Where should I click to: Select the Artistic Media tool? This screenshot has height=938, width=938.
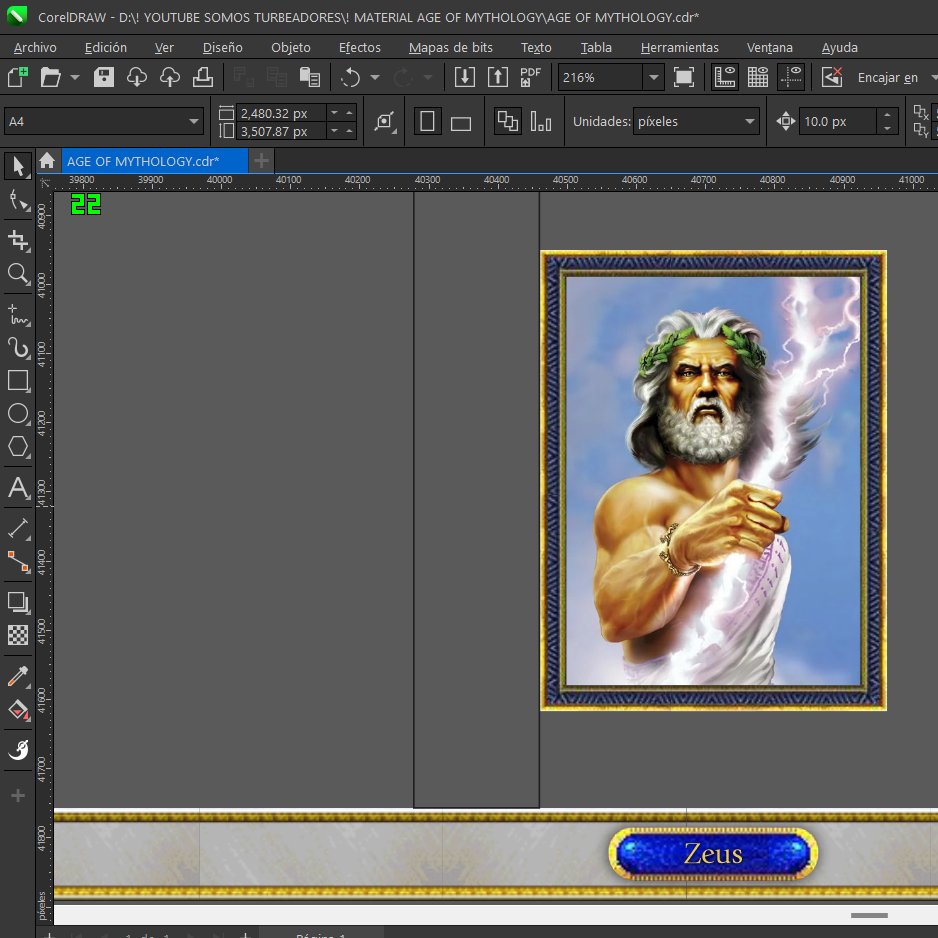[x=18, y=348]
